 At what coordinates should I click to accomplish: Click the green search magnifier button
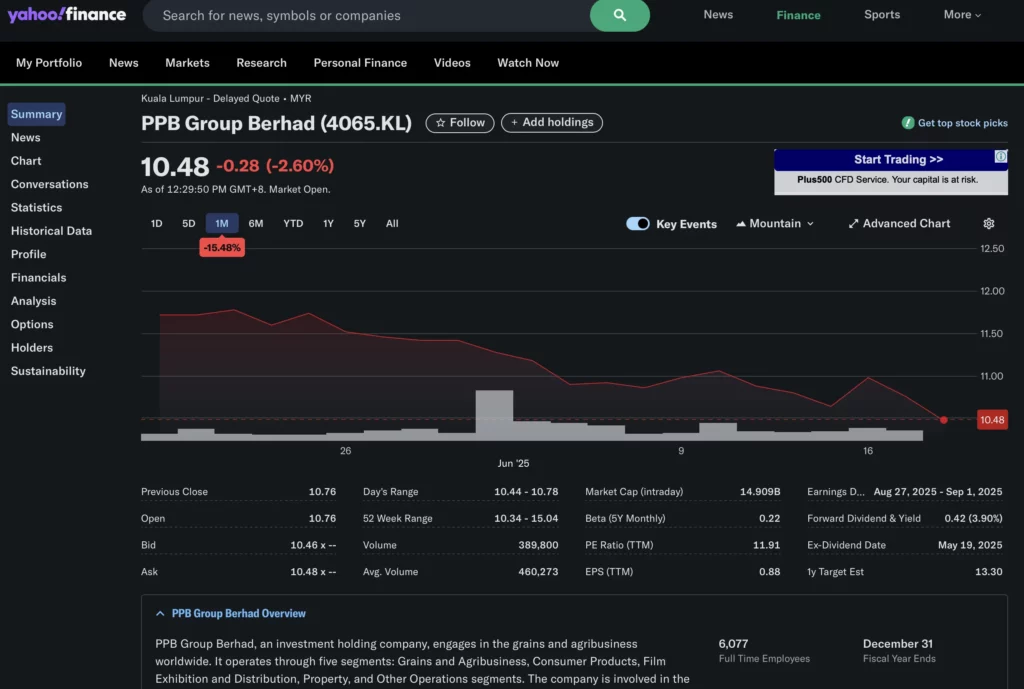[x=619, y=15]
